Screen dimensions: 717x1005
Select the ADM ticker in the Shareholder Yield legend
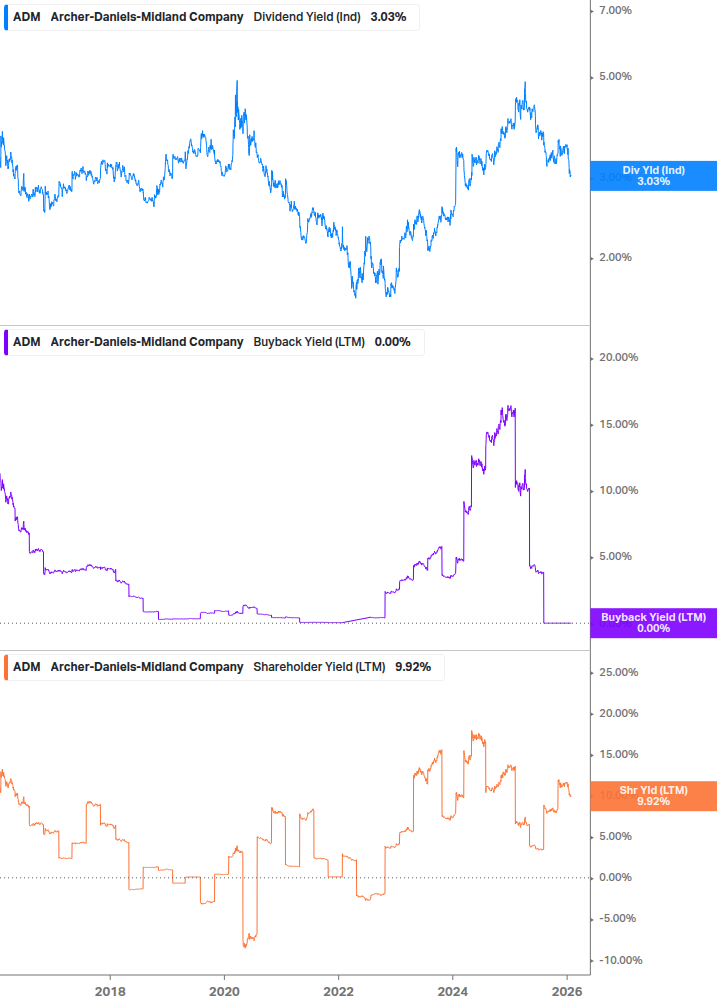coord(27,667)
